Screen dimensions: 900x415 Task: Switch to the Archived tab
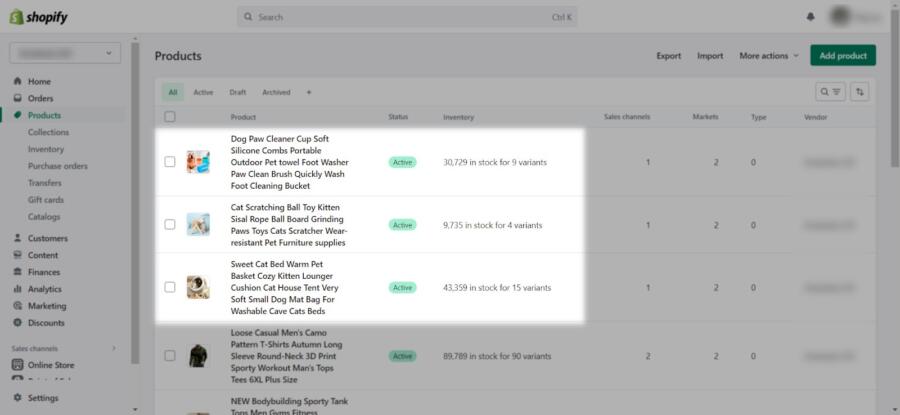(276, 92)
